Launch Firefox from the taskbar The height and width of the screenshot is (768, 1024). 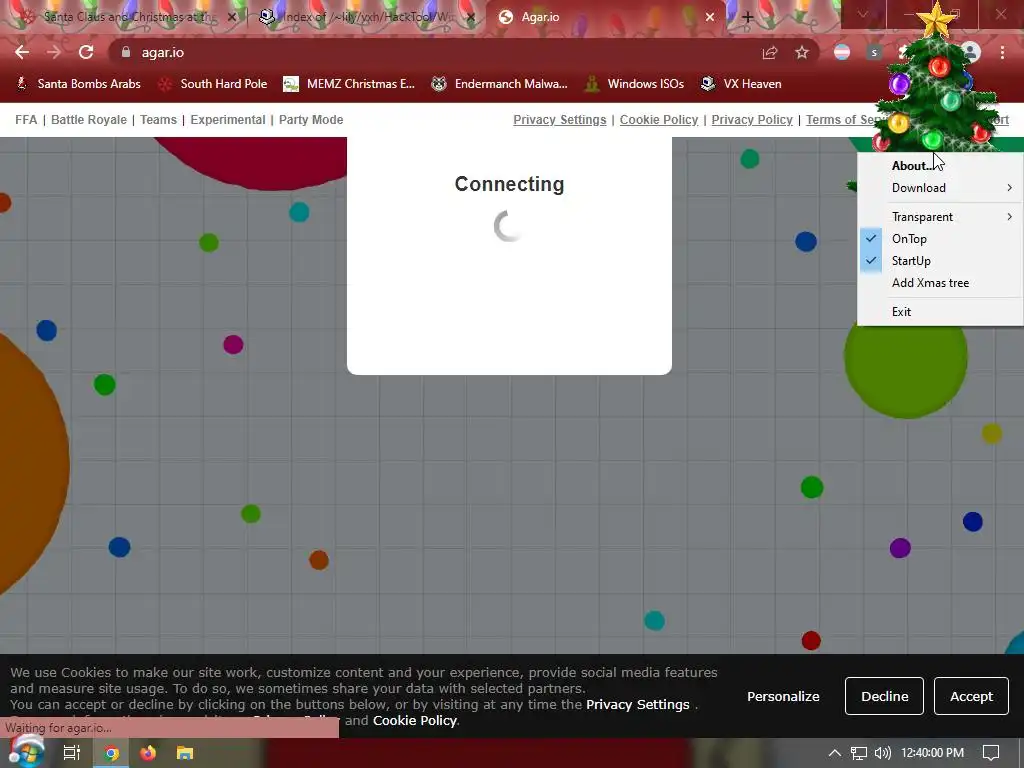[148, 753]
